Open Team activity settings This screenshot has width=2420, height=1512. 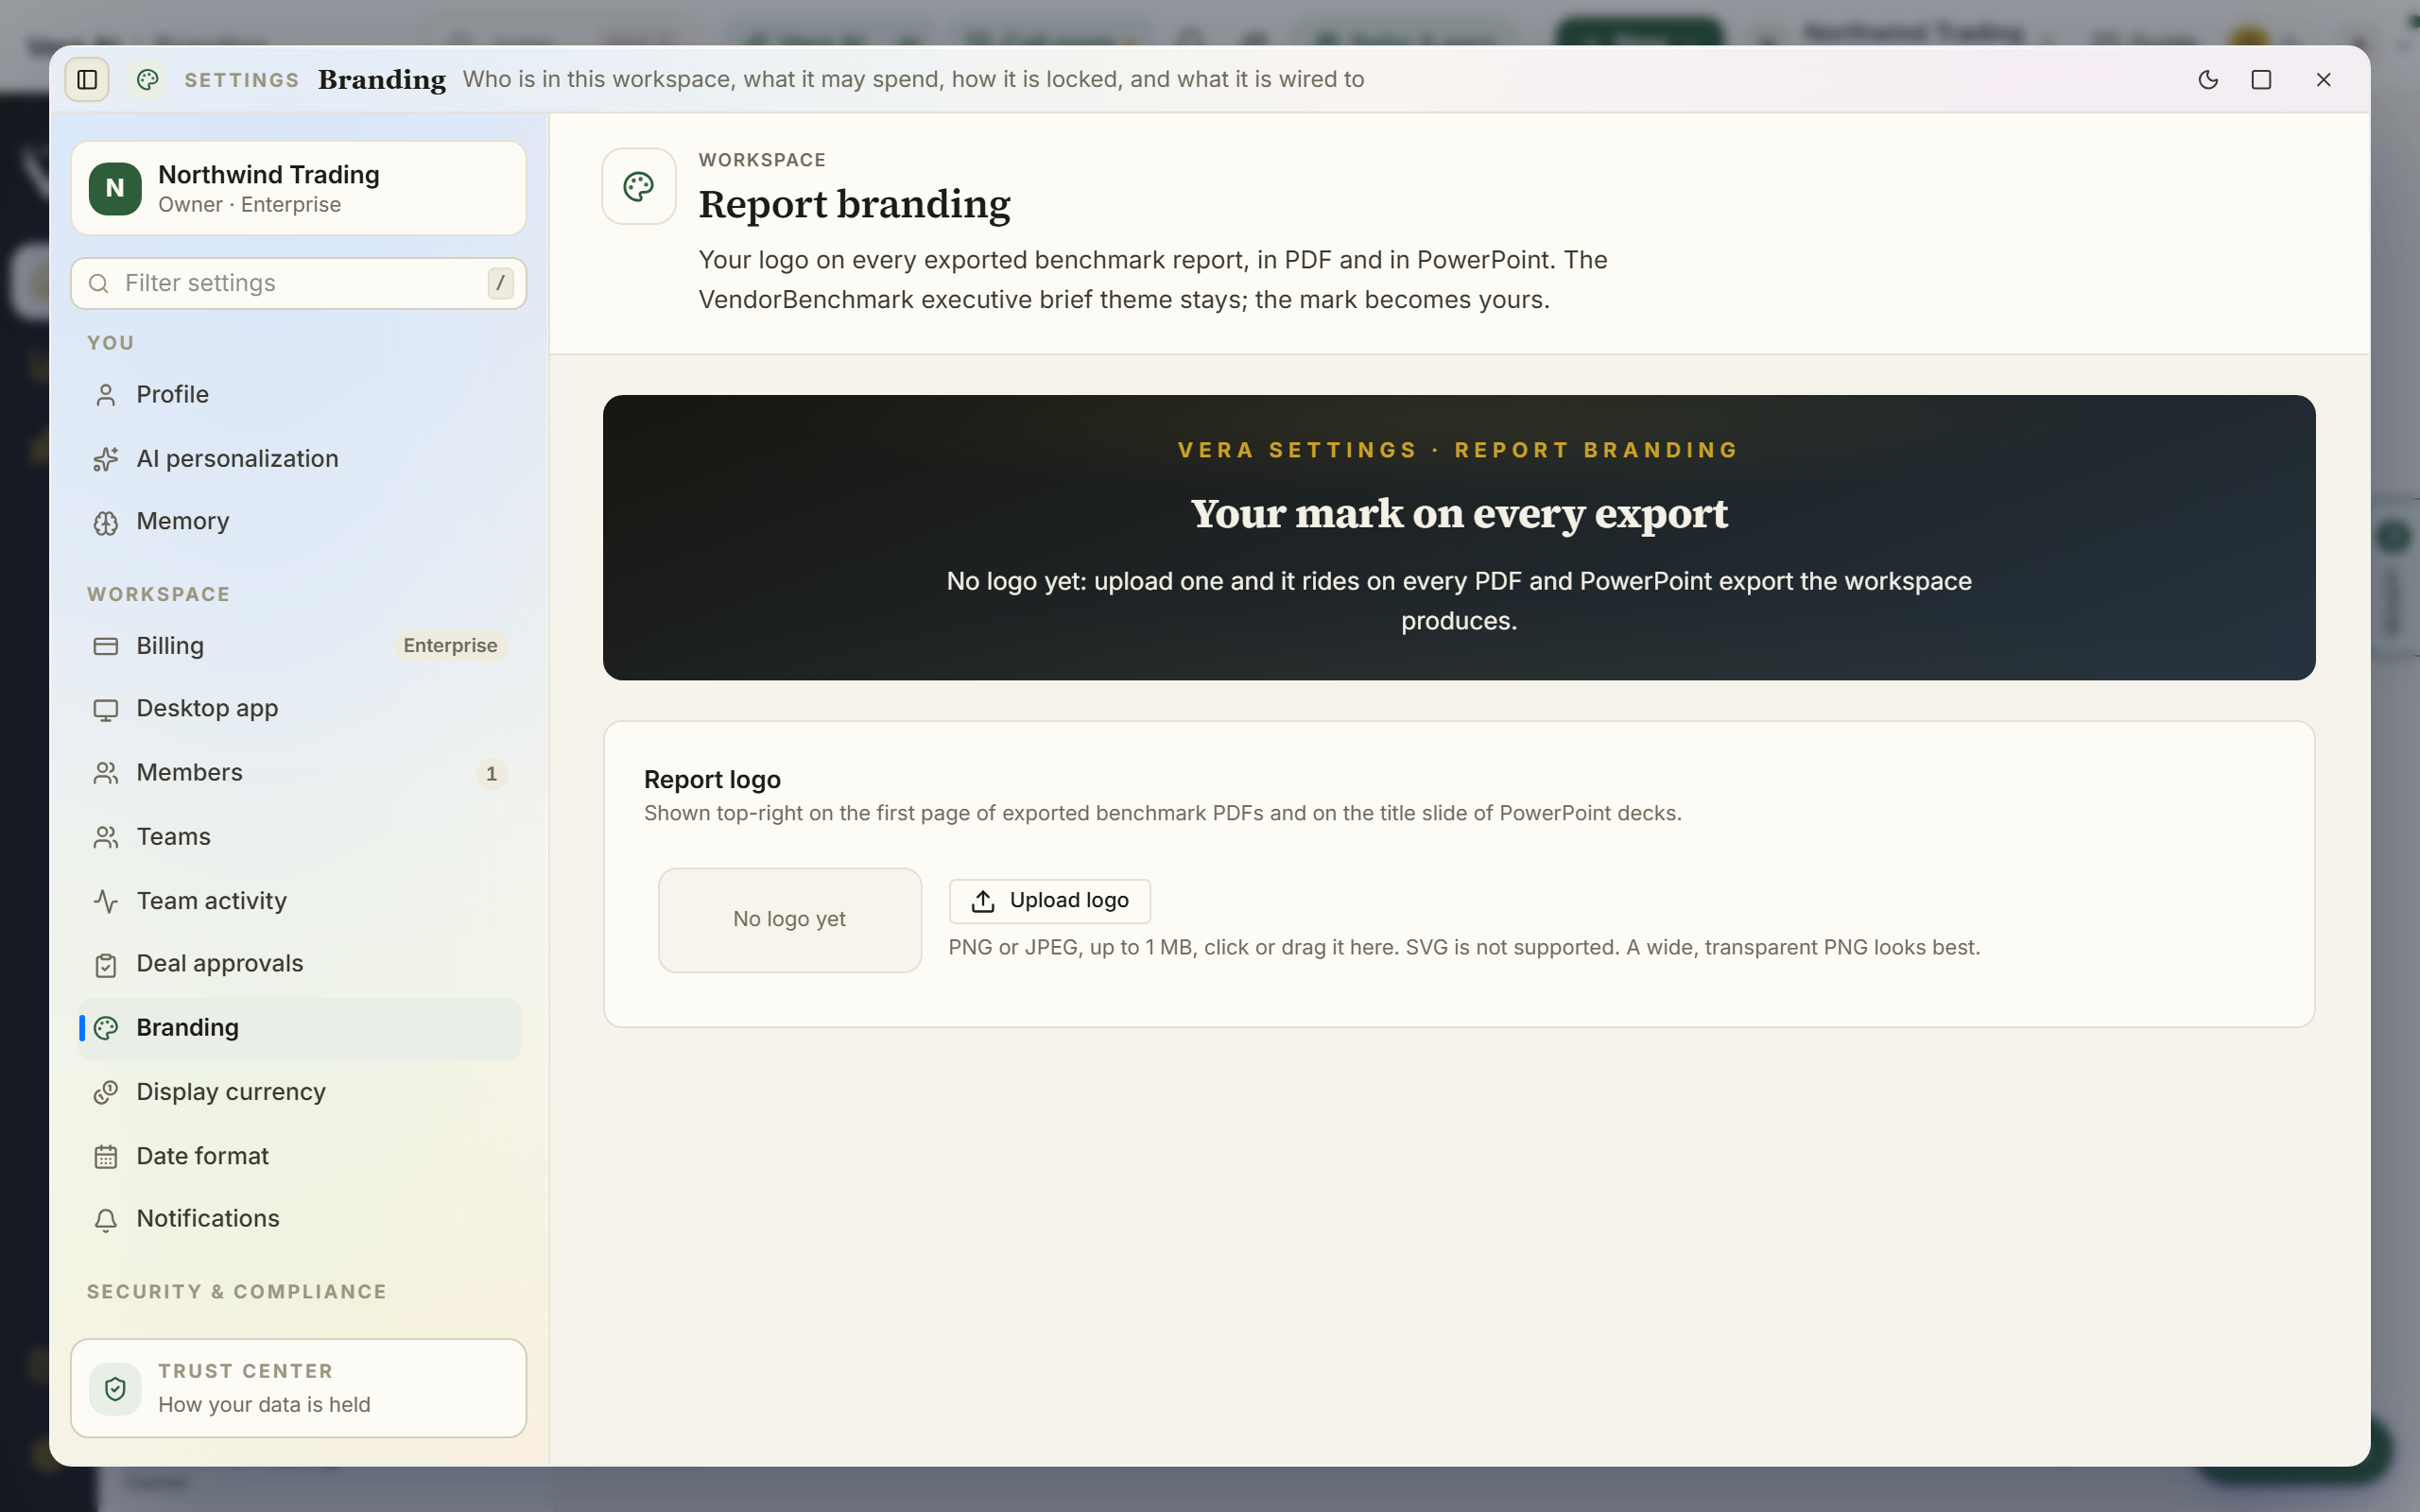(x=299, y=900)
